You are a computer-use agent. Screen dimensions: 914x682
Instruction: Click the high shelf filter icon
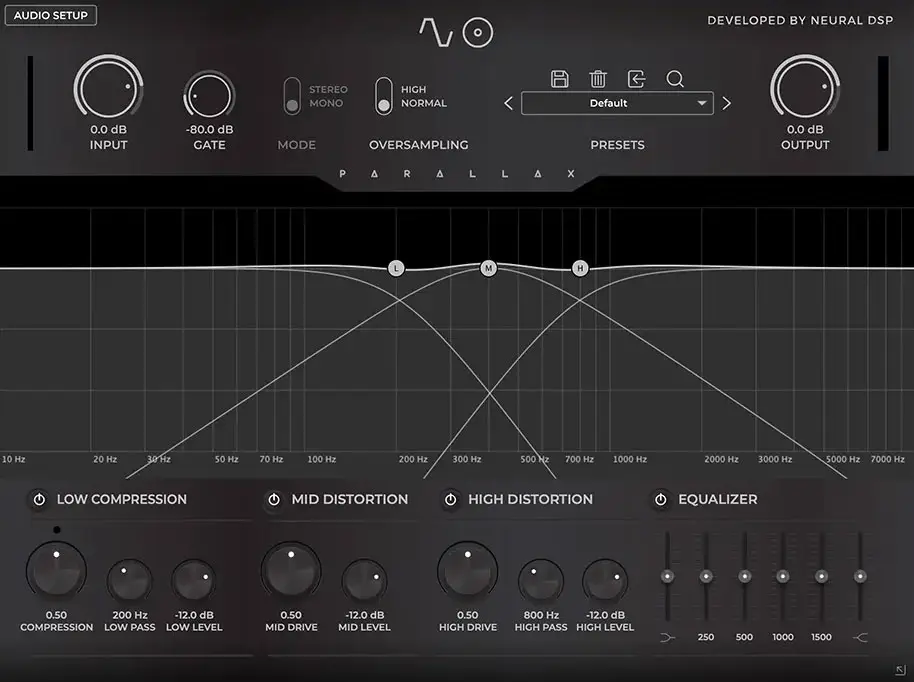pyautogui.click(x=860, y=638)
